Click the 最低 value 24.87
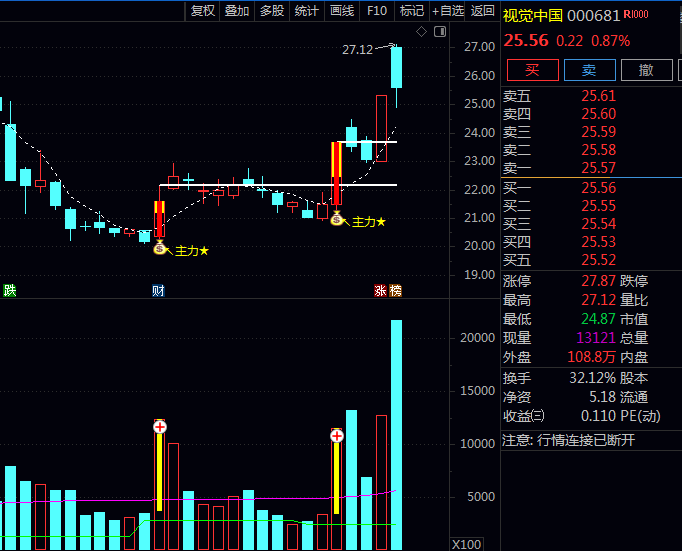Screen dimensions: 682x551 (x=598, y=319)
